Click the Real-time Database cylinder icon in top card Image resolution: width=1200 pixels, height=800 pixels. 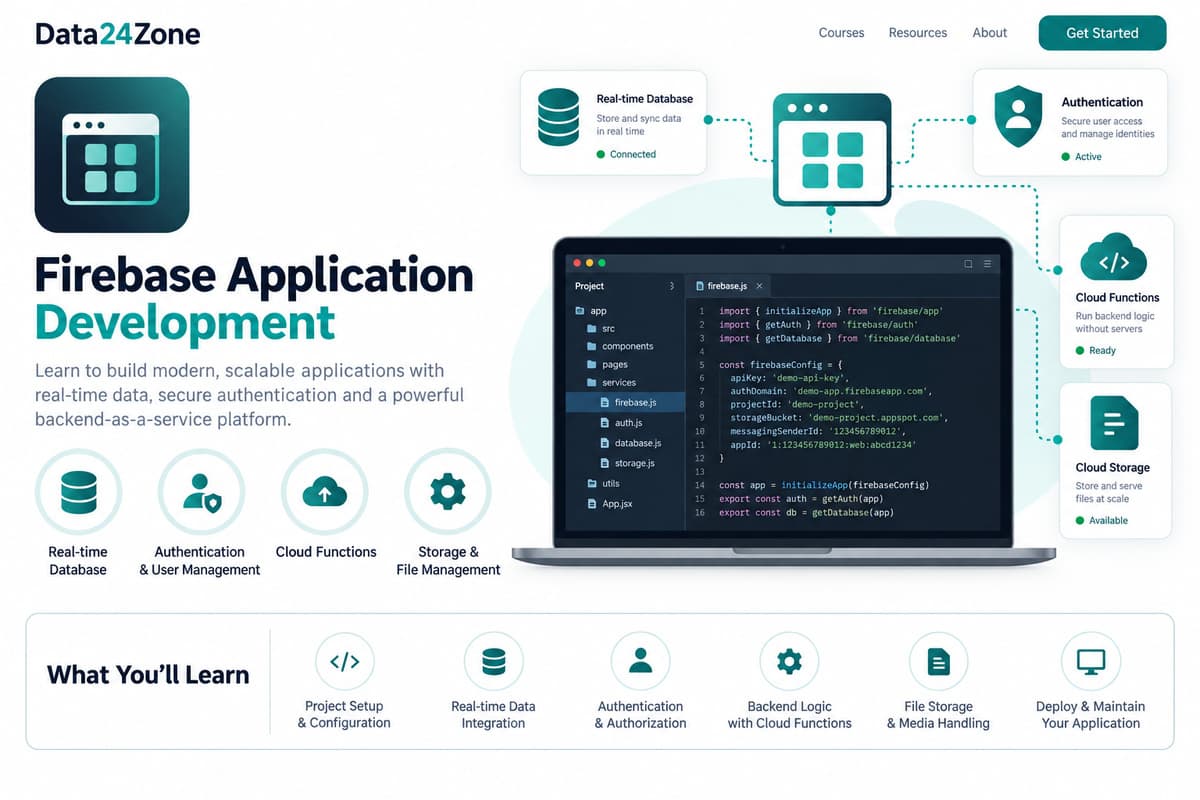click(558, 118)
